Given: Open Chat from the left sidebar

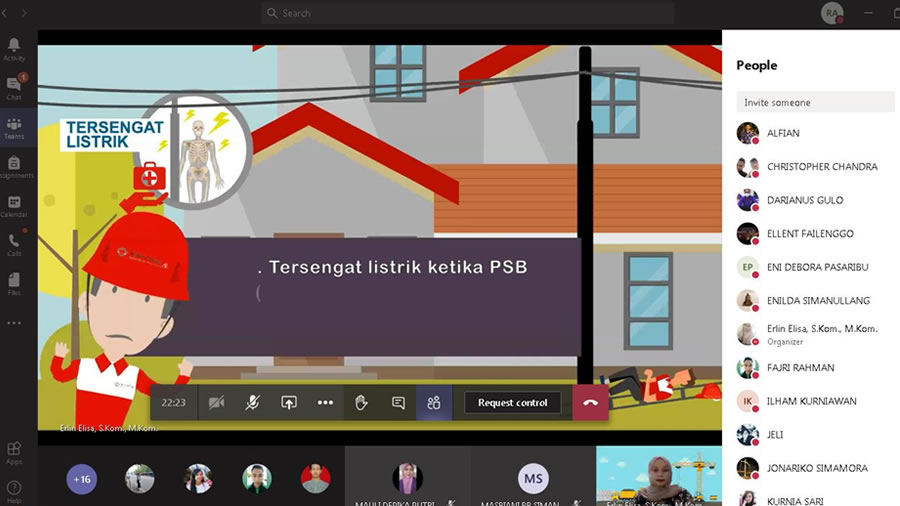Looking at the screenshot, I should 14,88.
